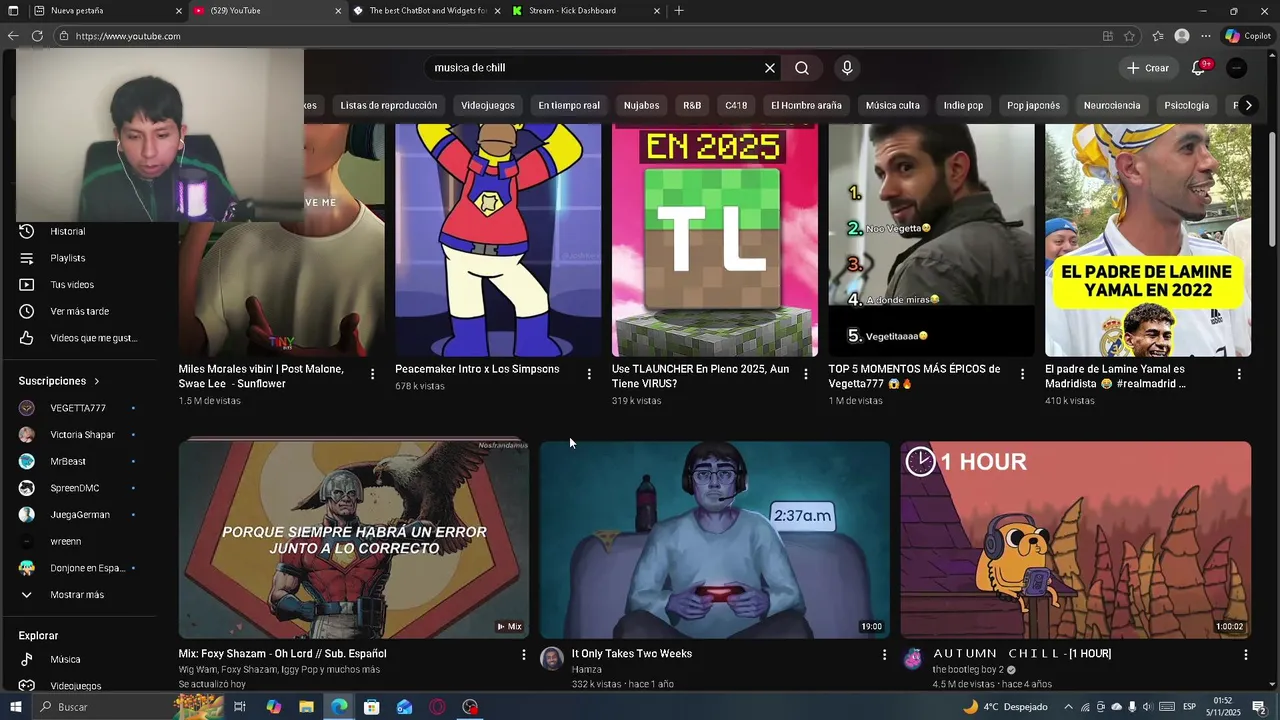Screen dimensions: 1280x720
Task: Select the Videojuegos filter chip
Action: point(488,105)
